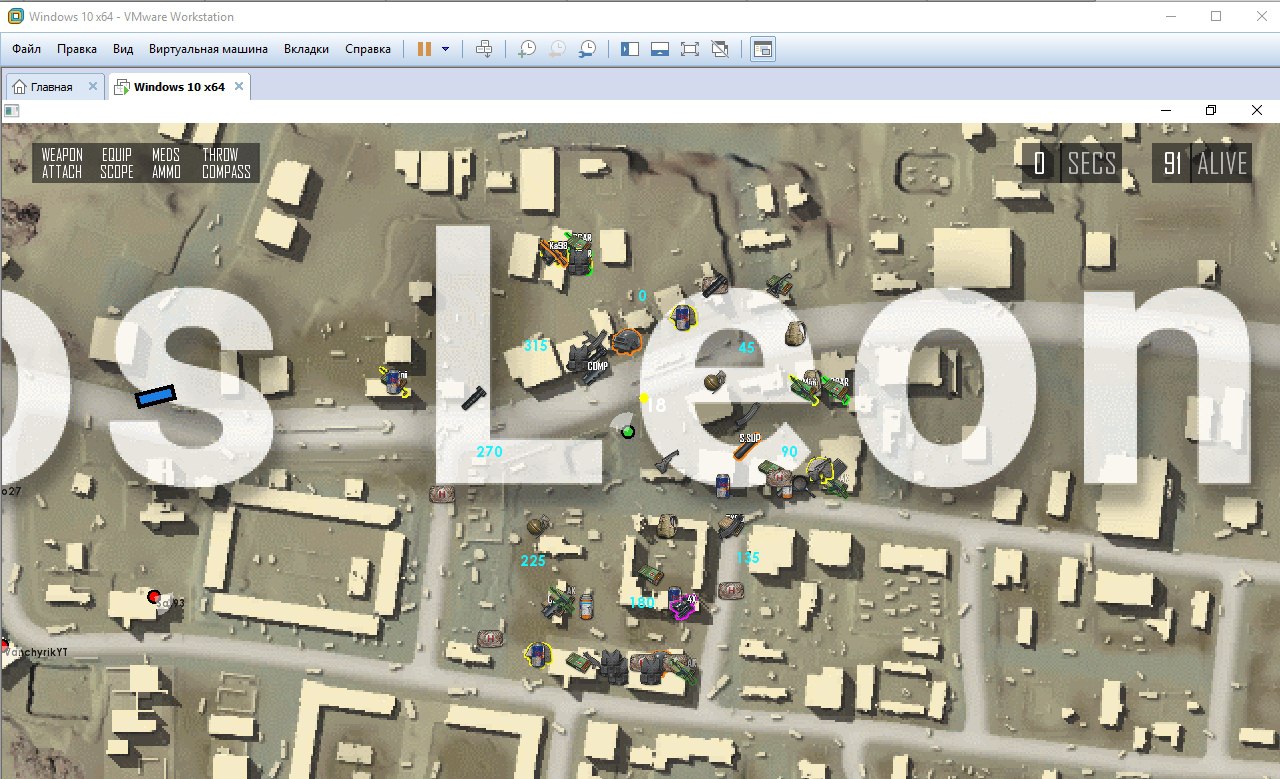Click the blue vehicle marker

pyautogui.click(x=156, y=396)
